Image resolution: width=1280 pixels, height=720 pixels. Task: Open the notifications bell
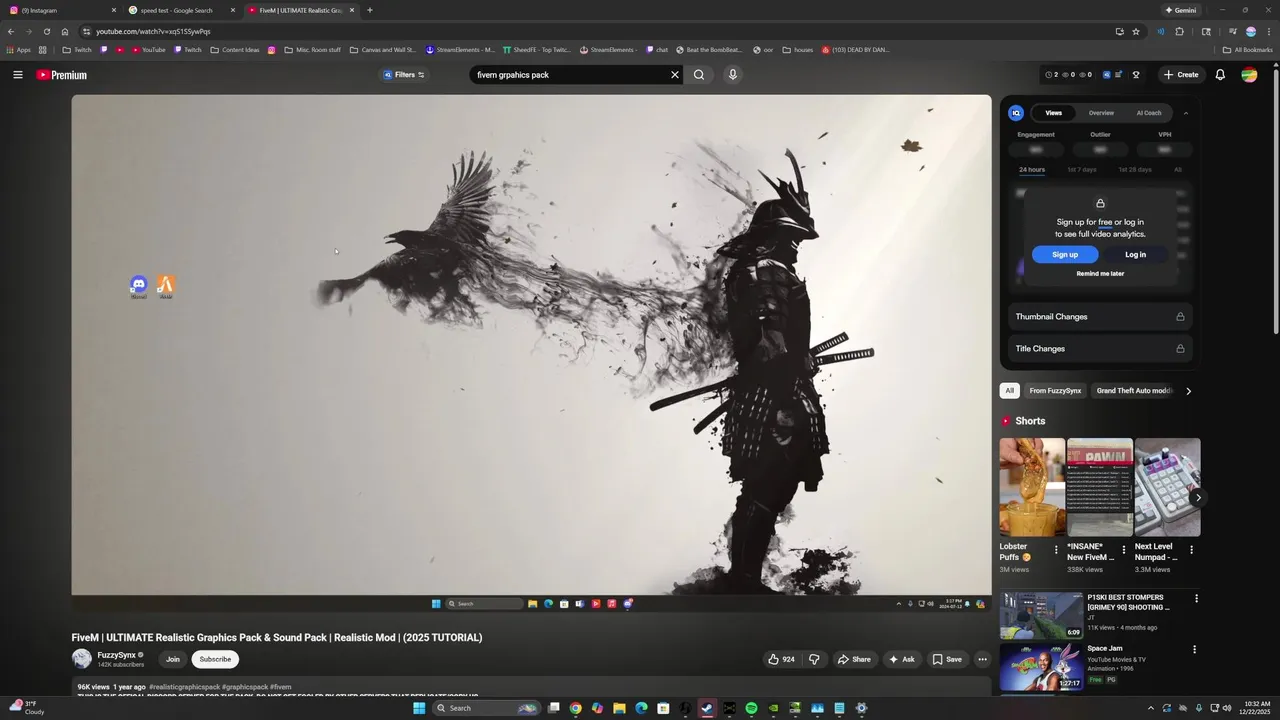[1220, 75]
